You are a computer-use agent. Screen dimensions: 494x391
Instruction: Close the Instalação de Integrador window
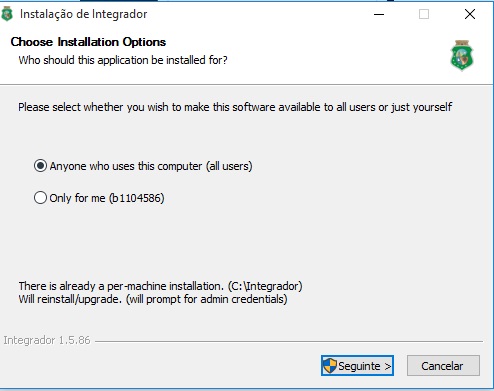[x=470, y=14]
